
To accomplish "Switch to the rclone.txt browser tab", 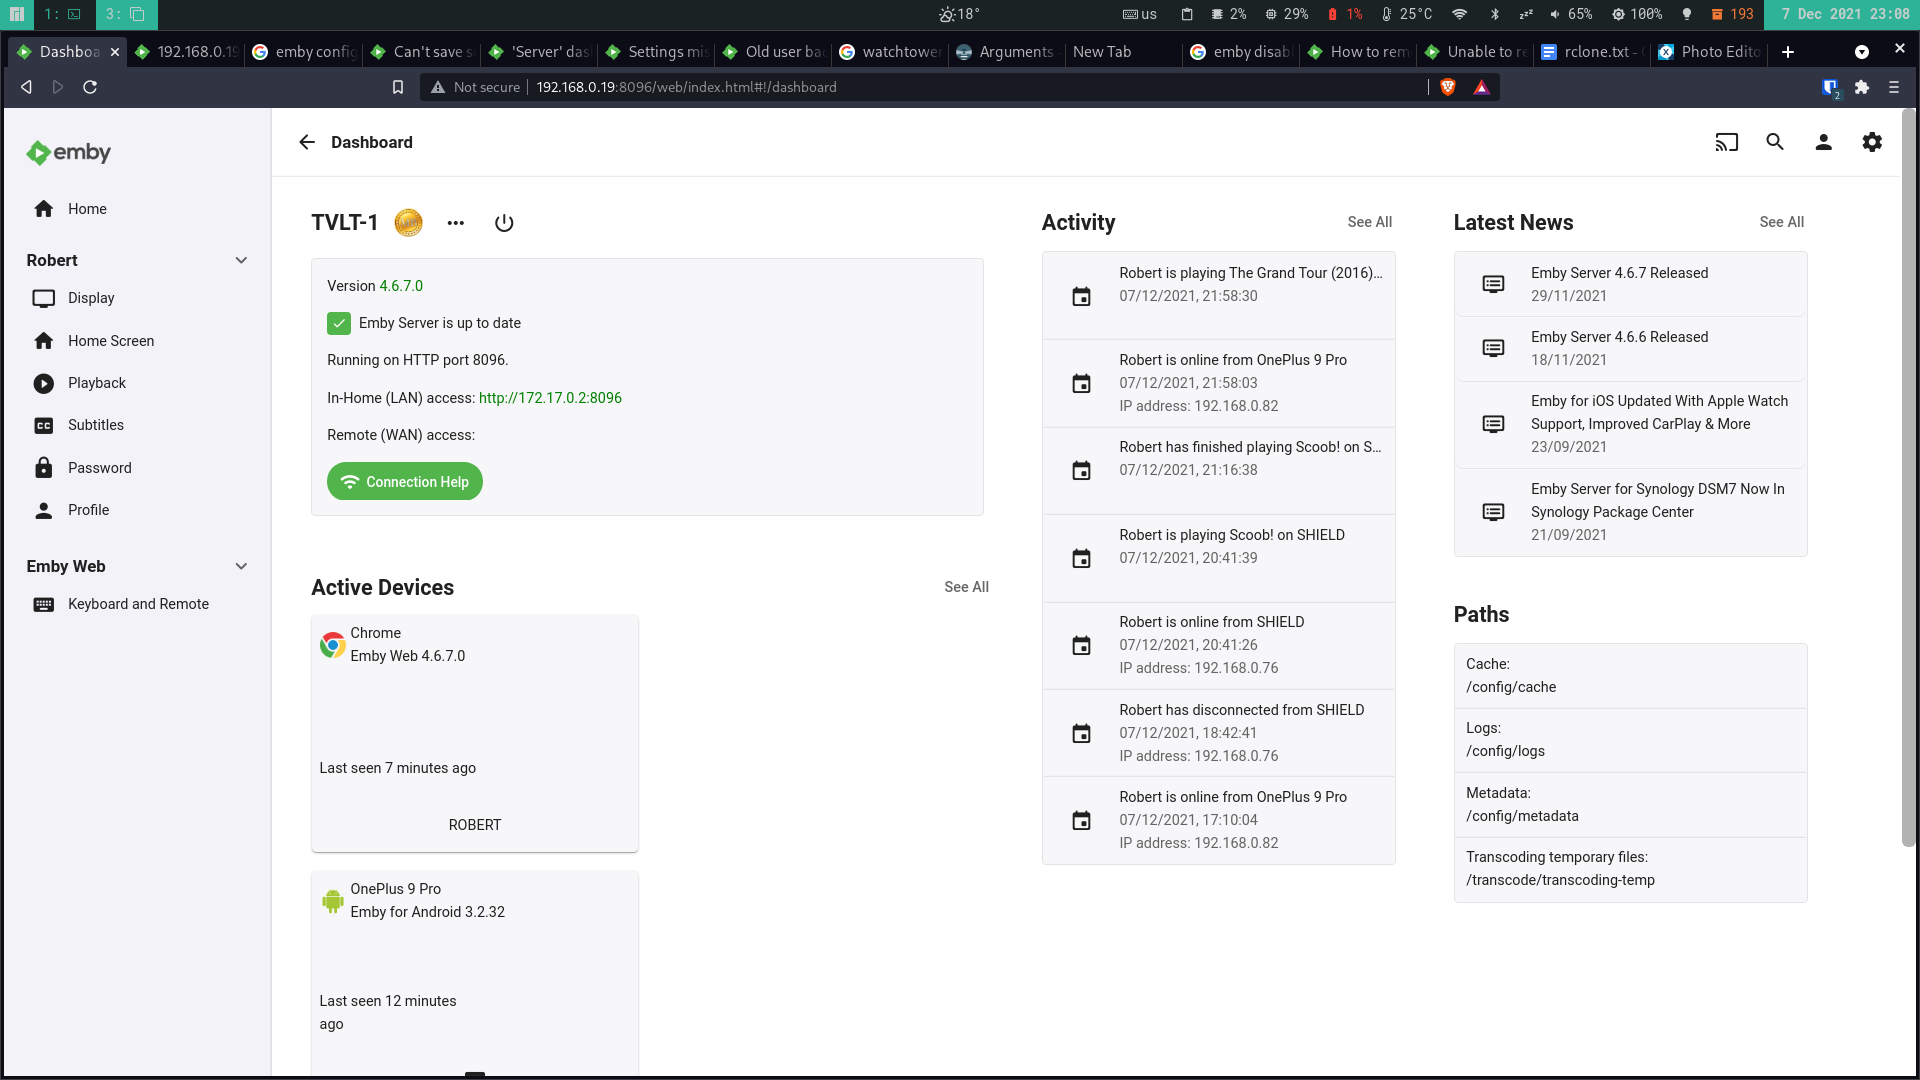I will click(1594, 52).
